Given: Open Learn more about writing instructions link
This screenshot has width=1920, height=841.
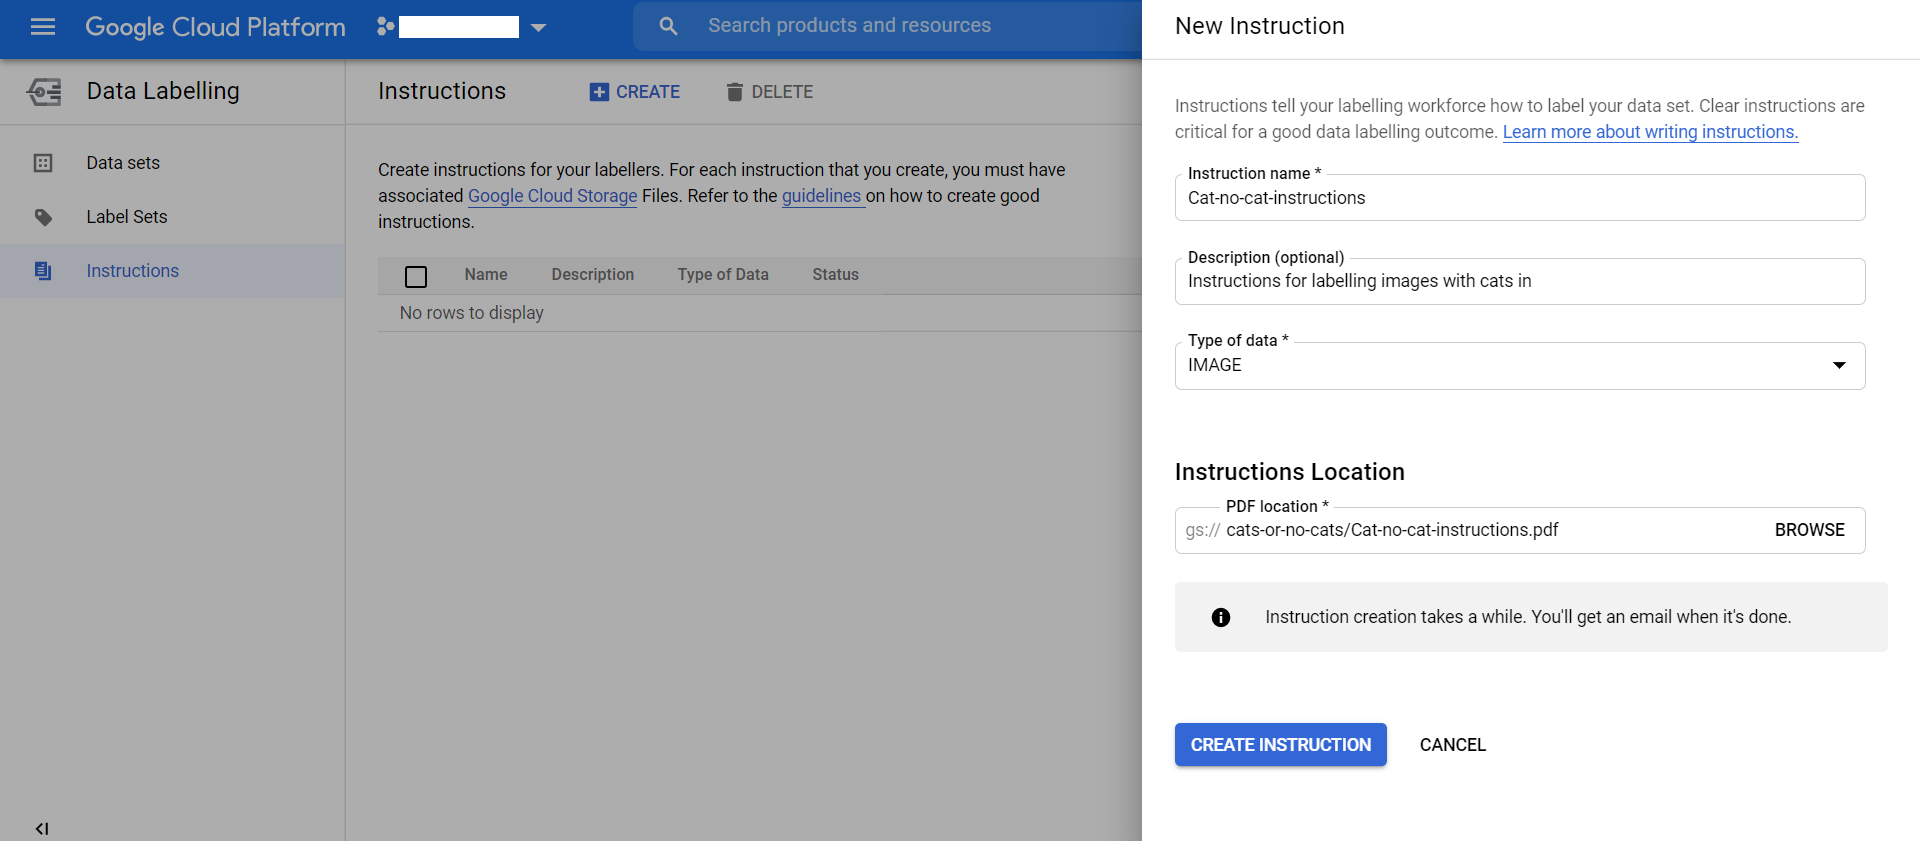Looking at the screenshot, I should pyautogui.click(x=1650, y=132).
